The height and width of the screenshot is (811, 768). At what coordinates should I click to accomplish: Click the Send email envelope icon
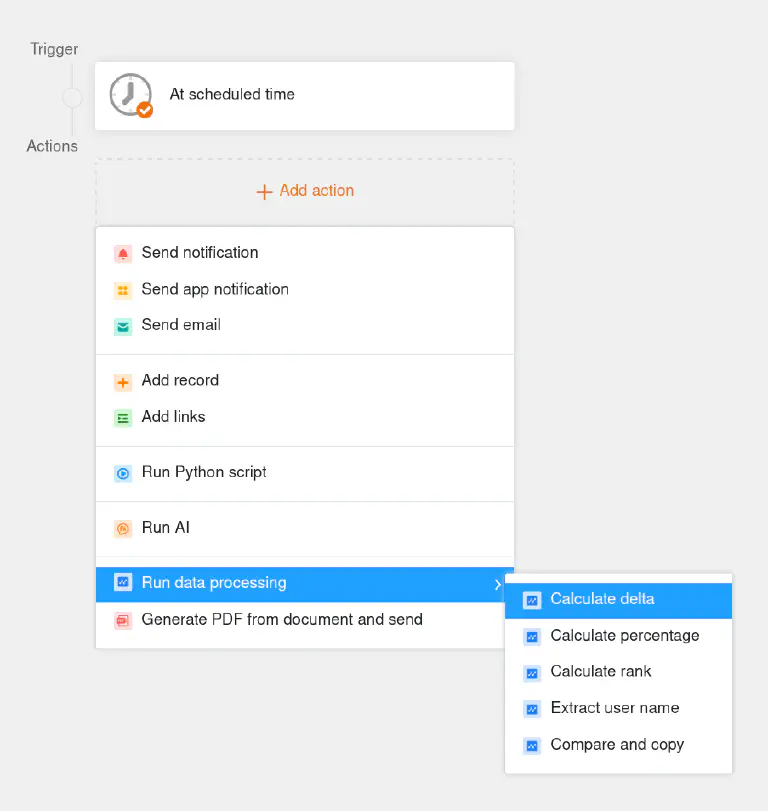click(x=124, y=325)
